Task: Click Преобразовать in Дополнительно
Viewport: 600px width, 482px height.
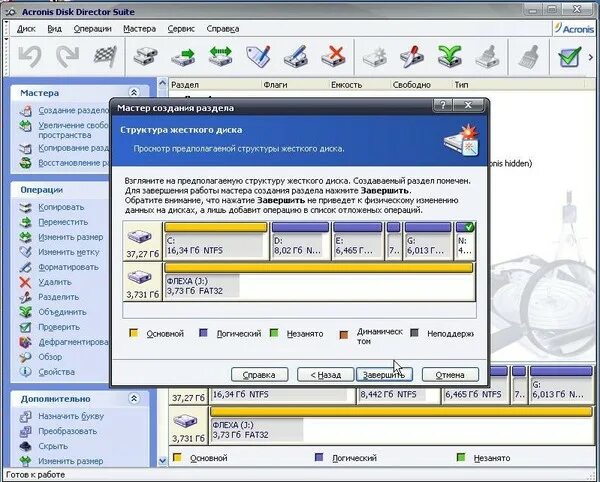Action: click(x=67, y=431)
